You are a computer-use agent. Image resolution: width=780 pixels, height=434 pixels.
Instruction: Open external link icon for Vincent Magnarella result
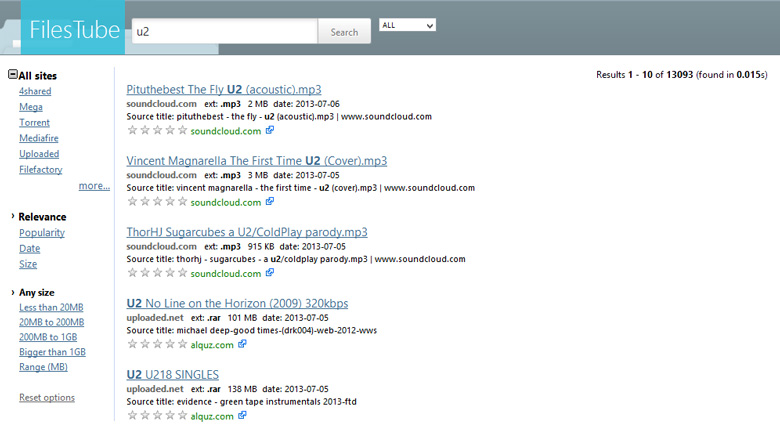pos(270,202)
